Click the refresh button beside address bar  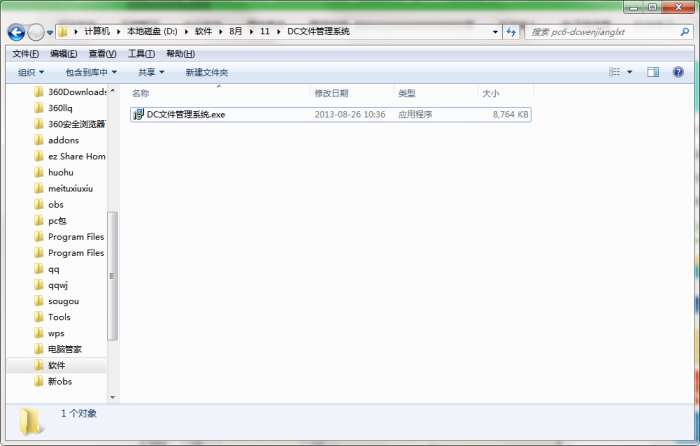click(511, 32)
